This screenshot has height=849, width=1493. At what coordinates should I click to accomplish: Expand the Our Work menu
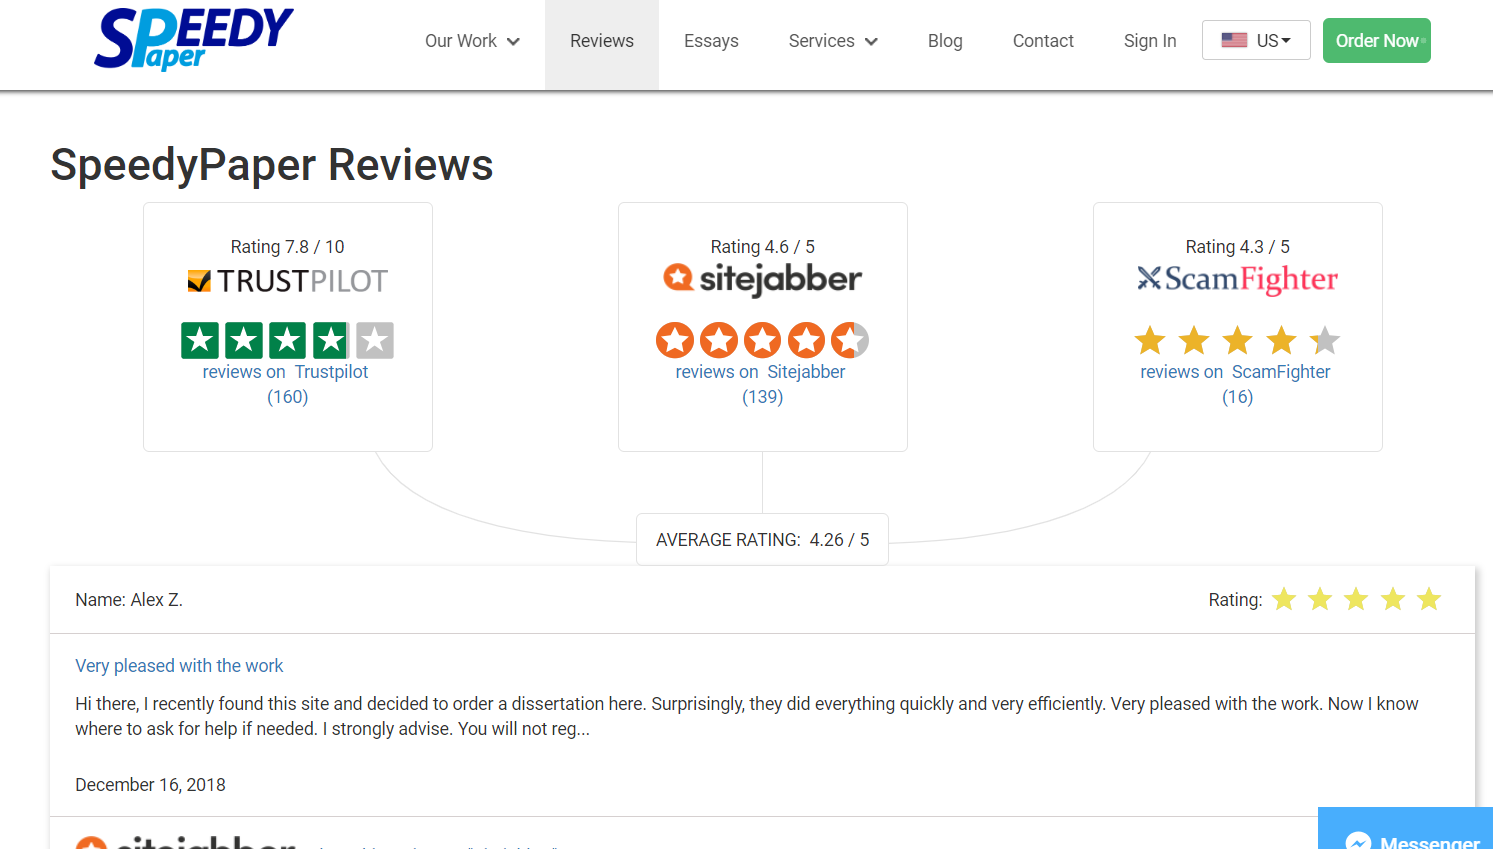pyautogui.click(x=472, y=41)
